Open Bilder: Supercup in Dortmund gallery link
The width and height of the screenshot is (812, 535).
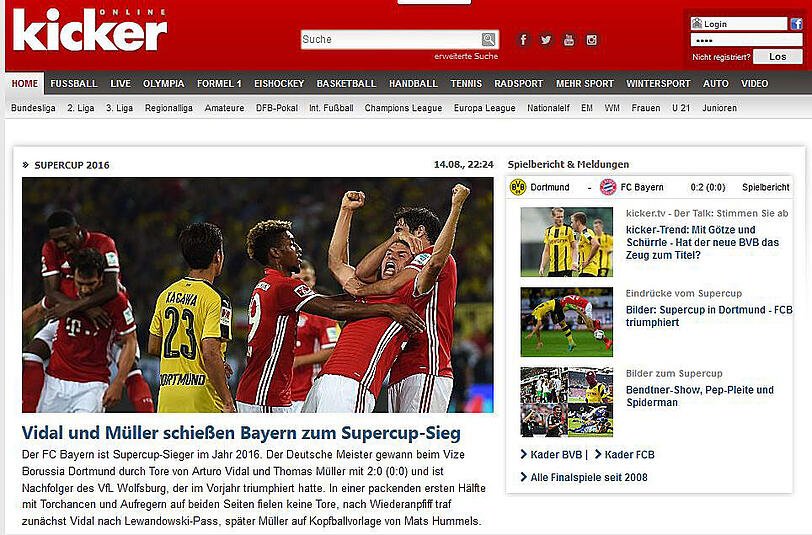709,316
